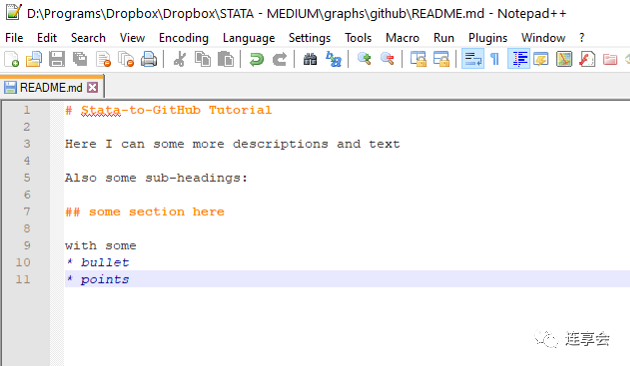Click the Replace icon
630x366 pixels.
333,59
